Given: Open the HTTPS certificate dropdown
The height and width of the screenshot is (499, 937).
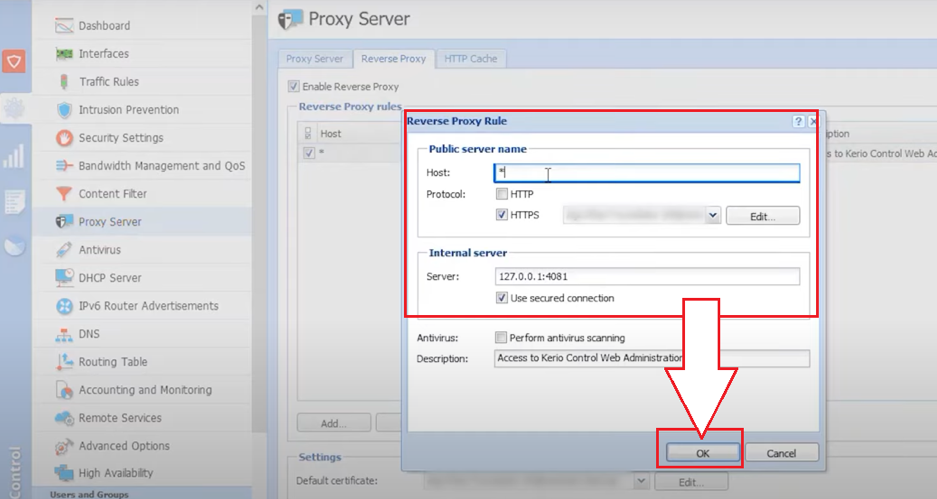Looking at the screenshot, I should pos(712,215).
